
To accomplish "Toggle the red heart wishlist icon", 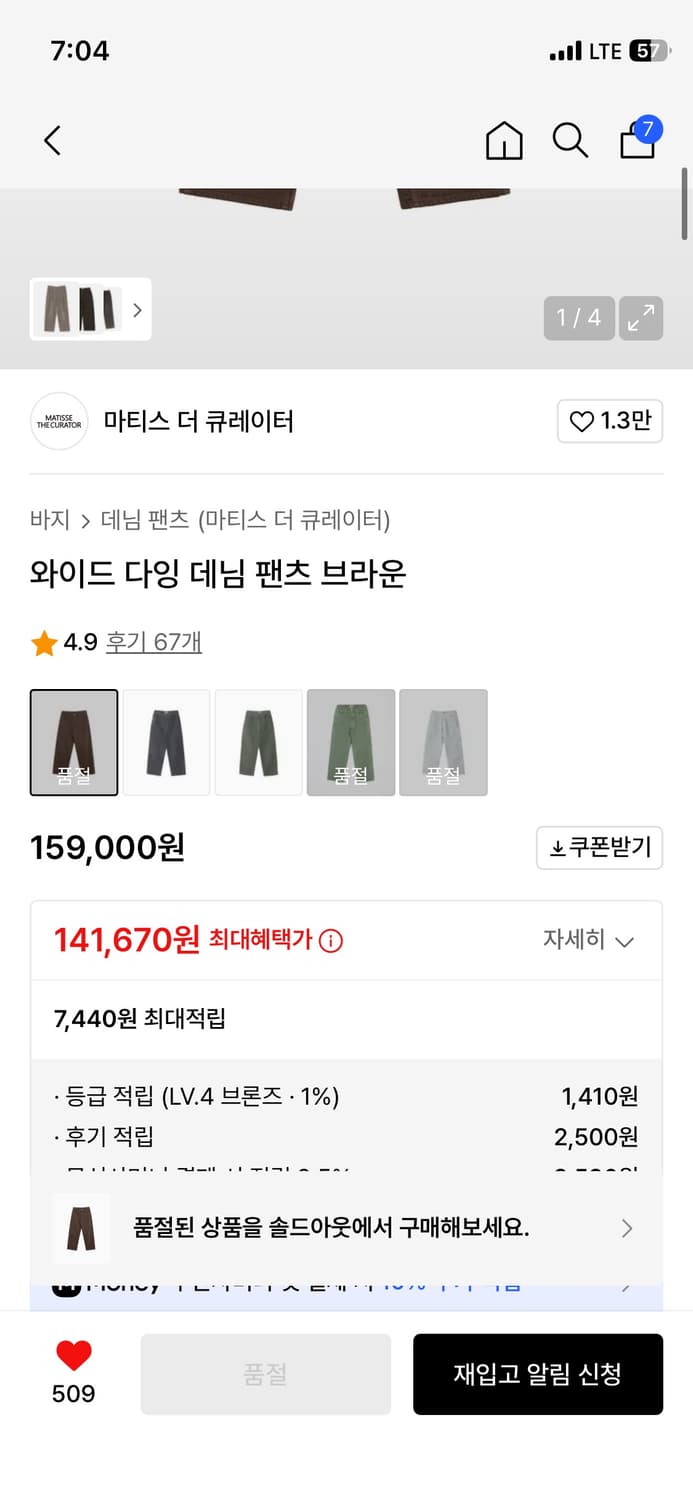I will pos(73,1356).
